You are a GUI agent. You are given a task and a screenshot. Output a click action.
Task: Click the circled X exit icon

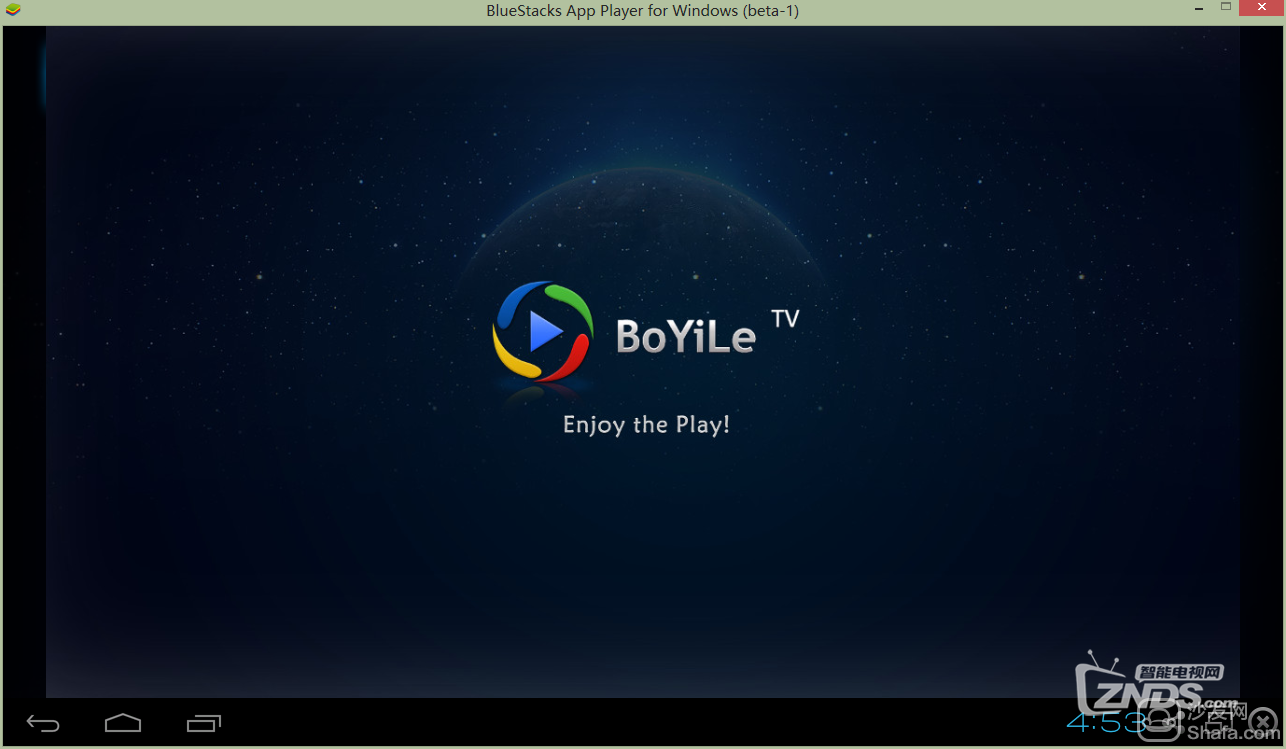[x=1264, y=721]
